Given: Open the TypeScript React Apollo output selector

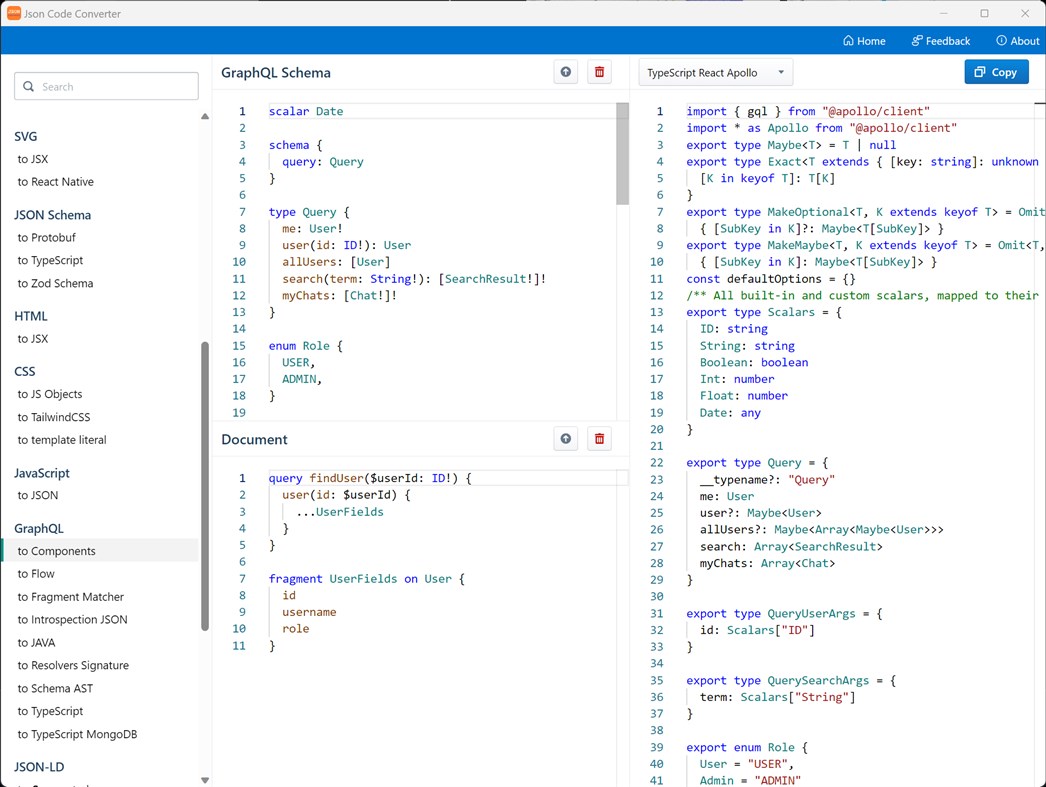Looking at the screenshot, I should tap(715, 72).
